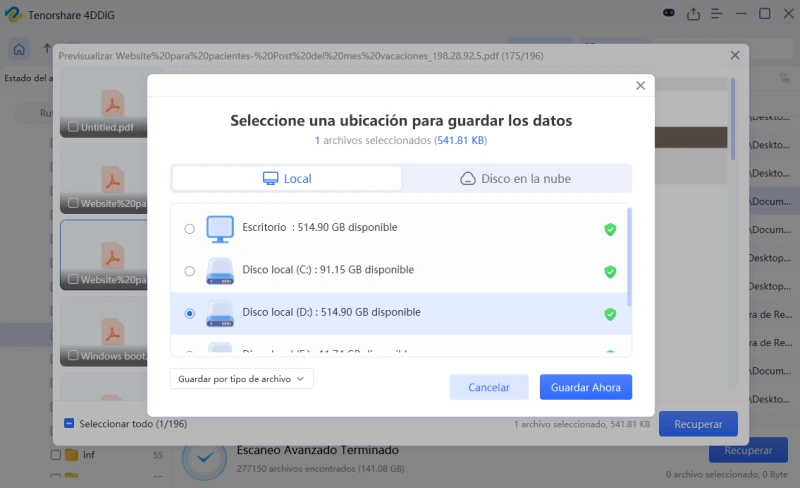Switch to the Local tab
The image size is (800, 488).
click(x=286, y=179)
